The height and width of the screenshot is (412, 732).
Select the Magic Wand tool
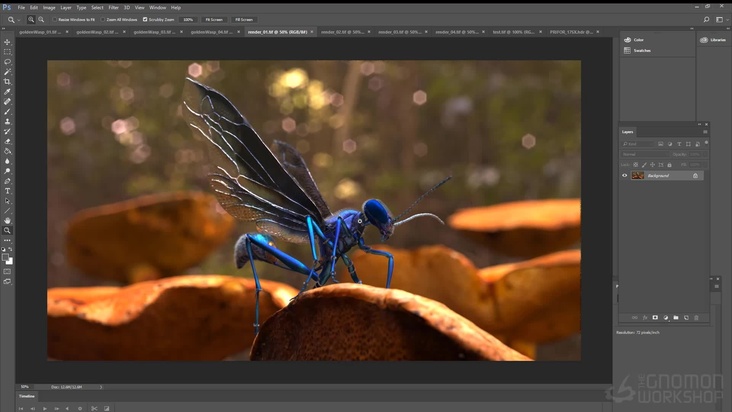coord(7,72)
